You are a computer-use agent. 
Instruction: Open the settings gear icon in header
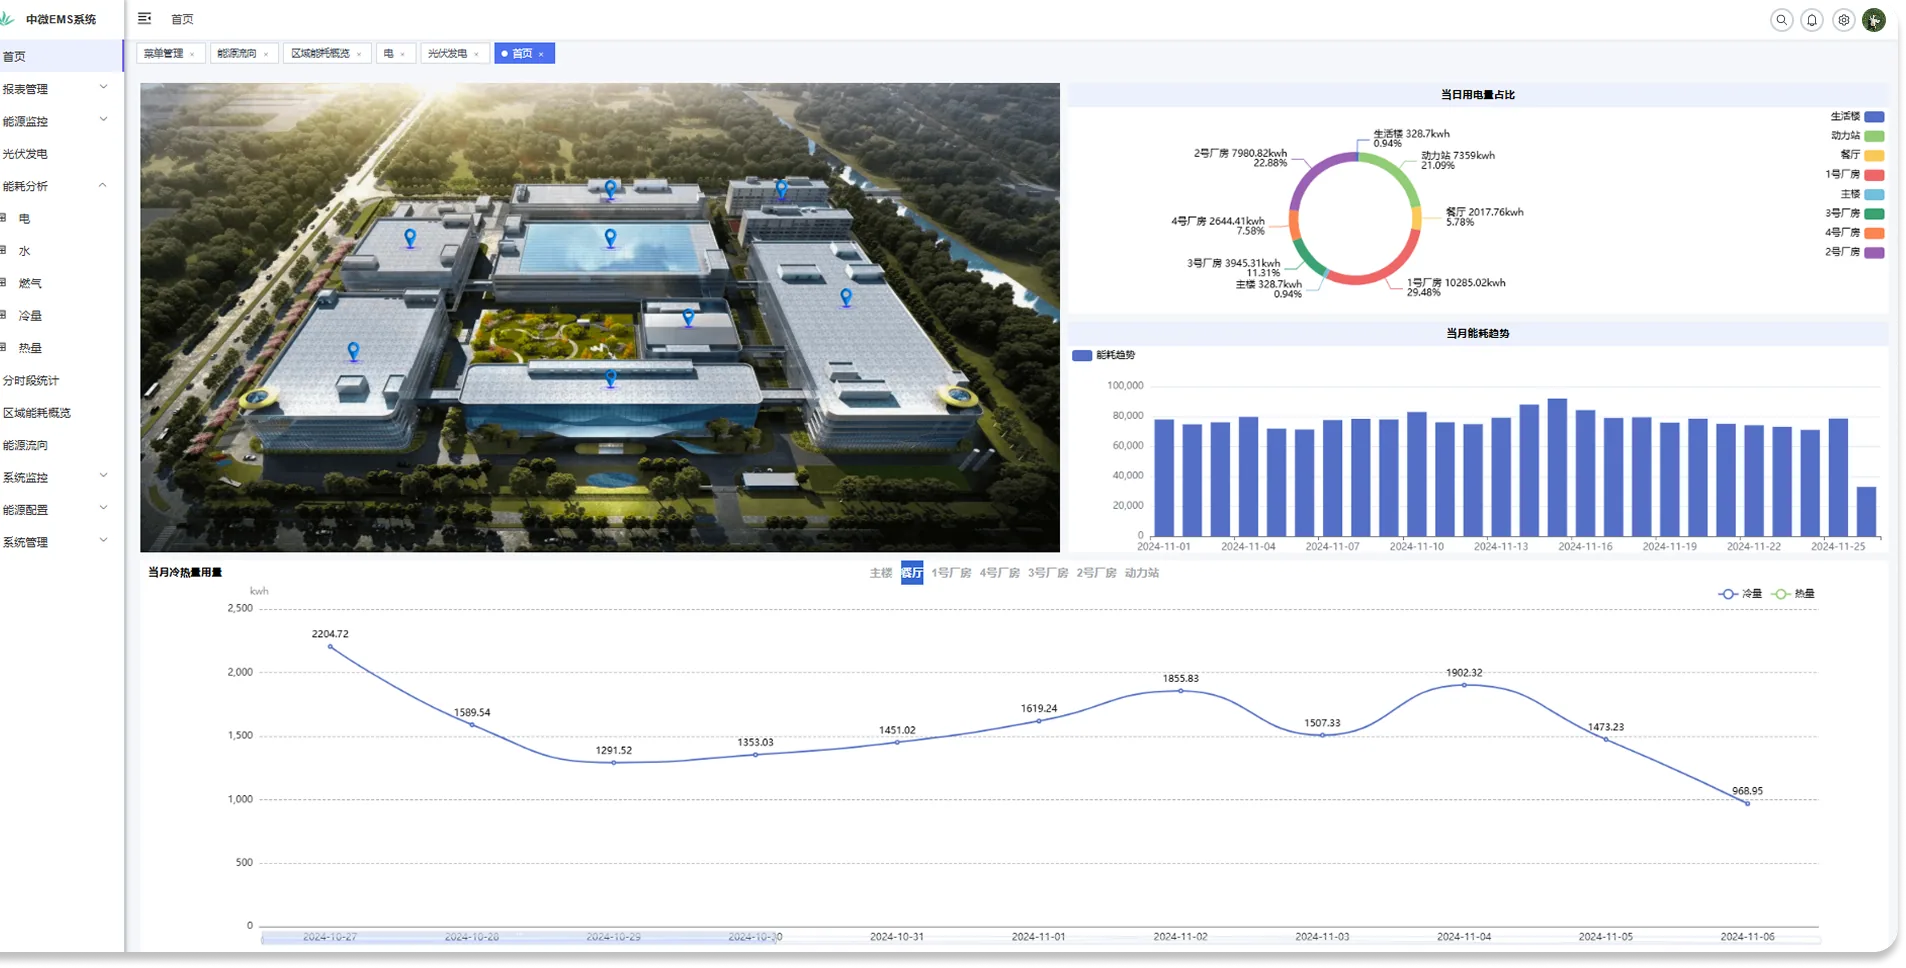[1843, 20]
